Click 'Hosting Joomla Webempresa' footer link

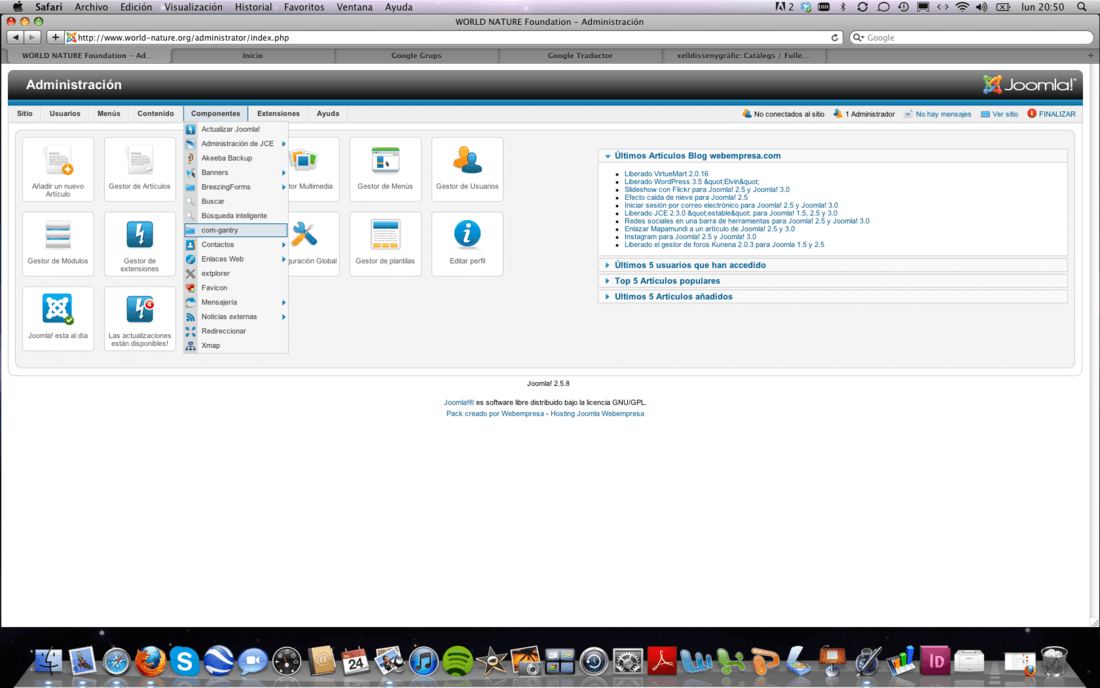[x=597, y=414]
